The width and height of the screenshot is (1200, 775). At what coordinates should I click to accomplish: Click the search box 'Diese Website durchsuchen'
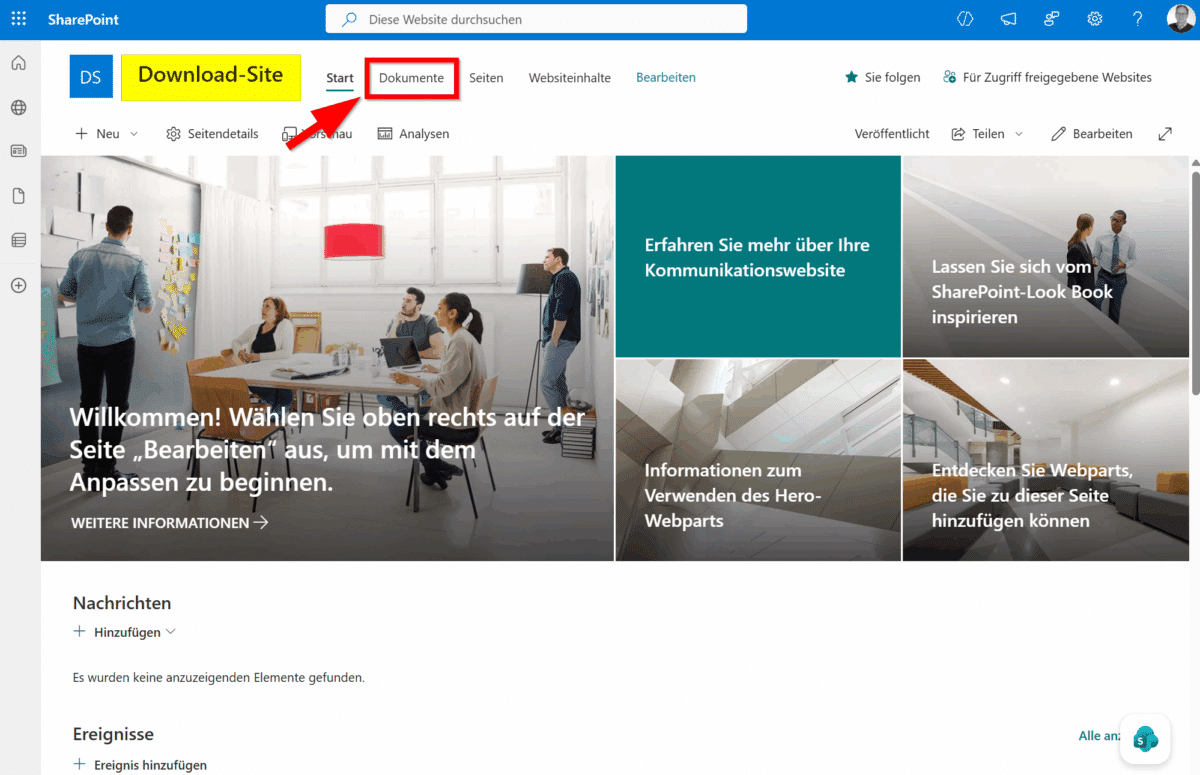[x=536, y=19]
